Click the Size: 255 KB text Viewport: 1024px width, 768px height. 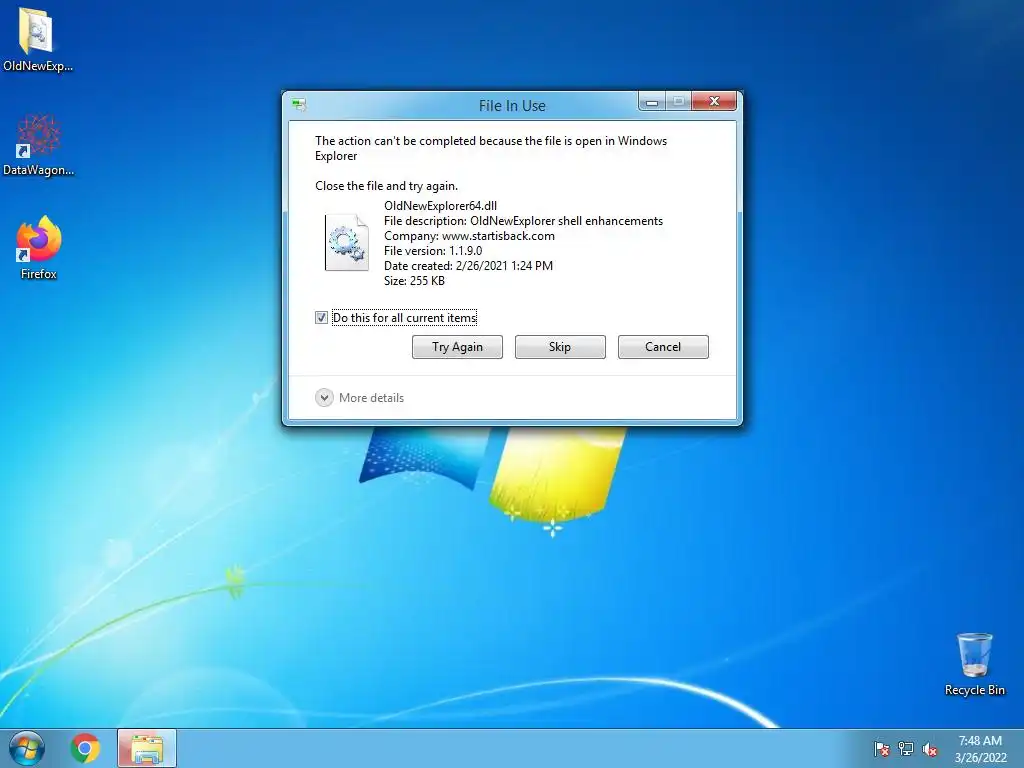click(414, 281)
